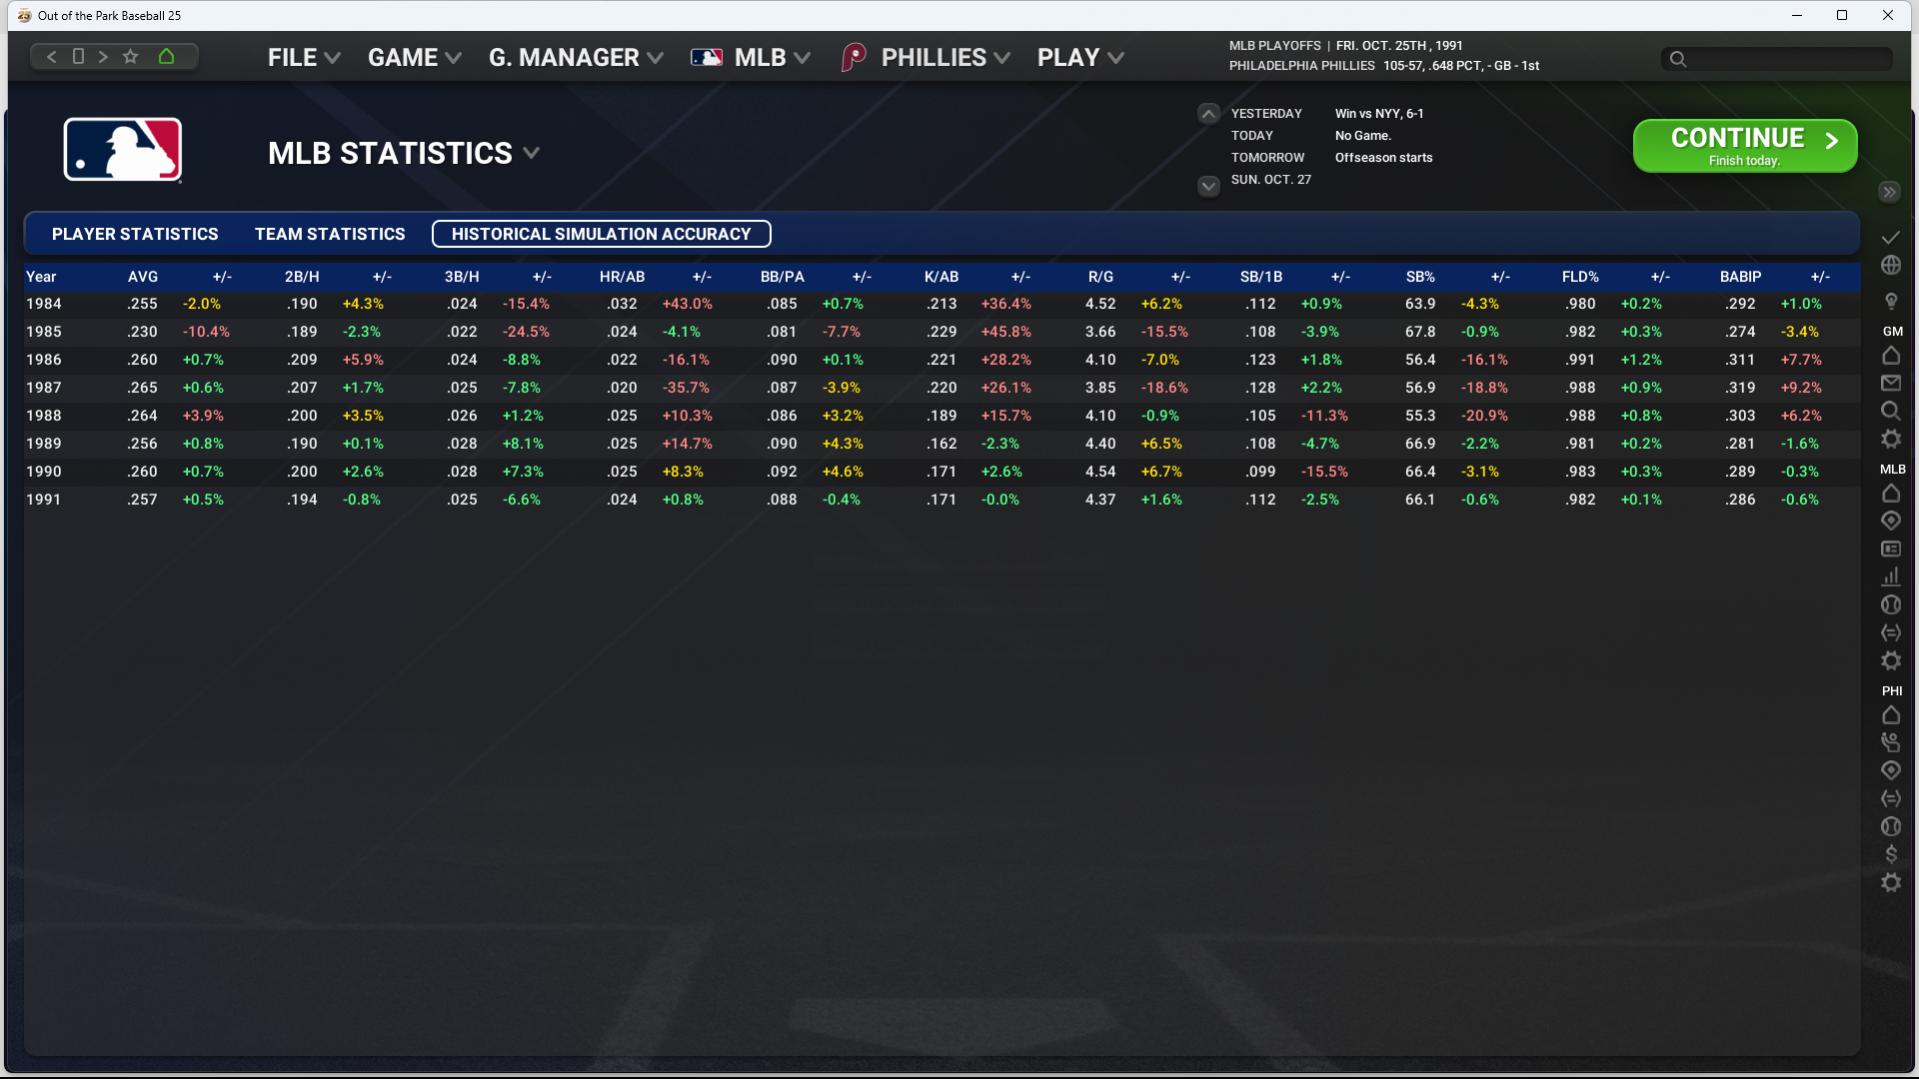The image size is (1919, 1079).
Task: Click the FLD% column header
Action: pos(1580,277)
